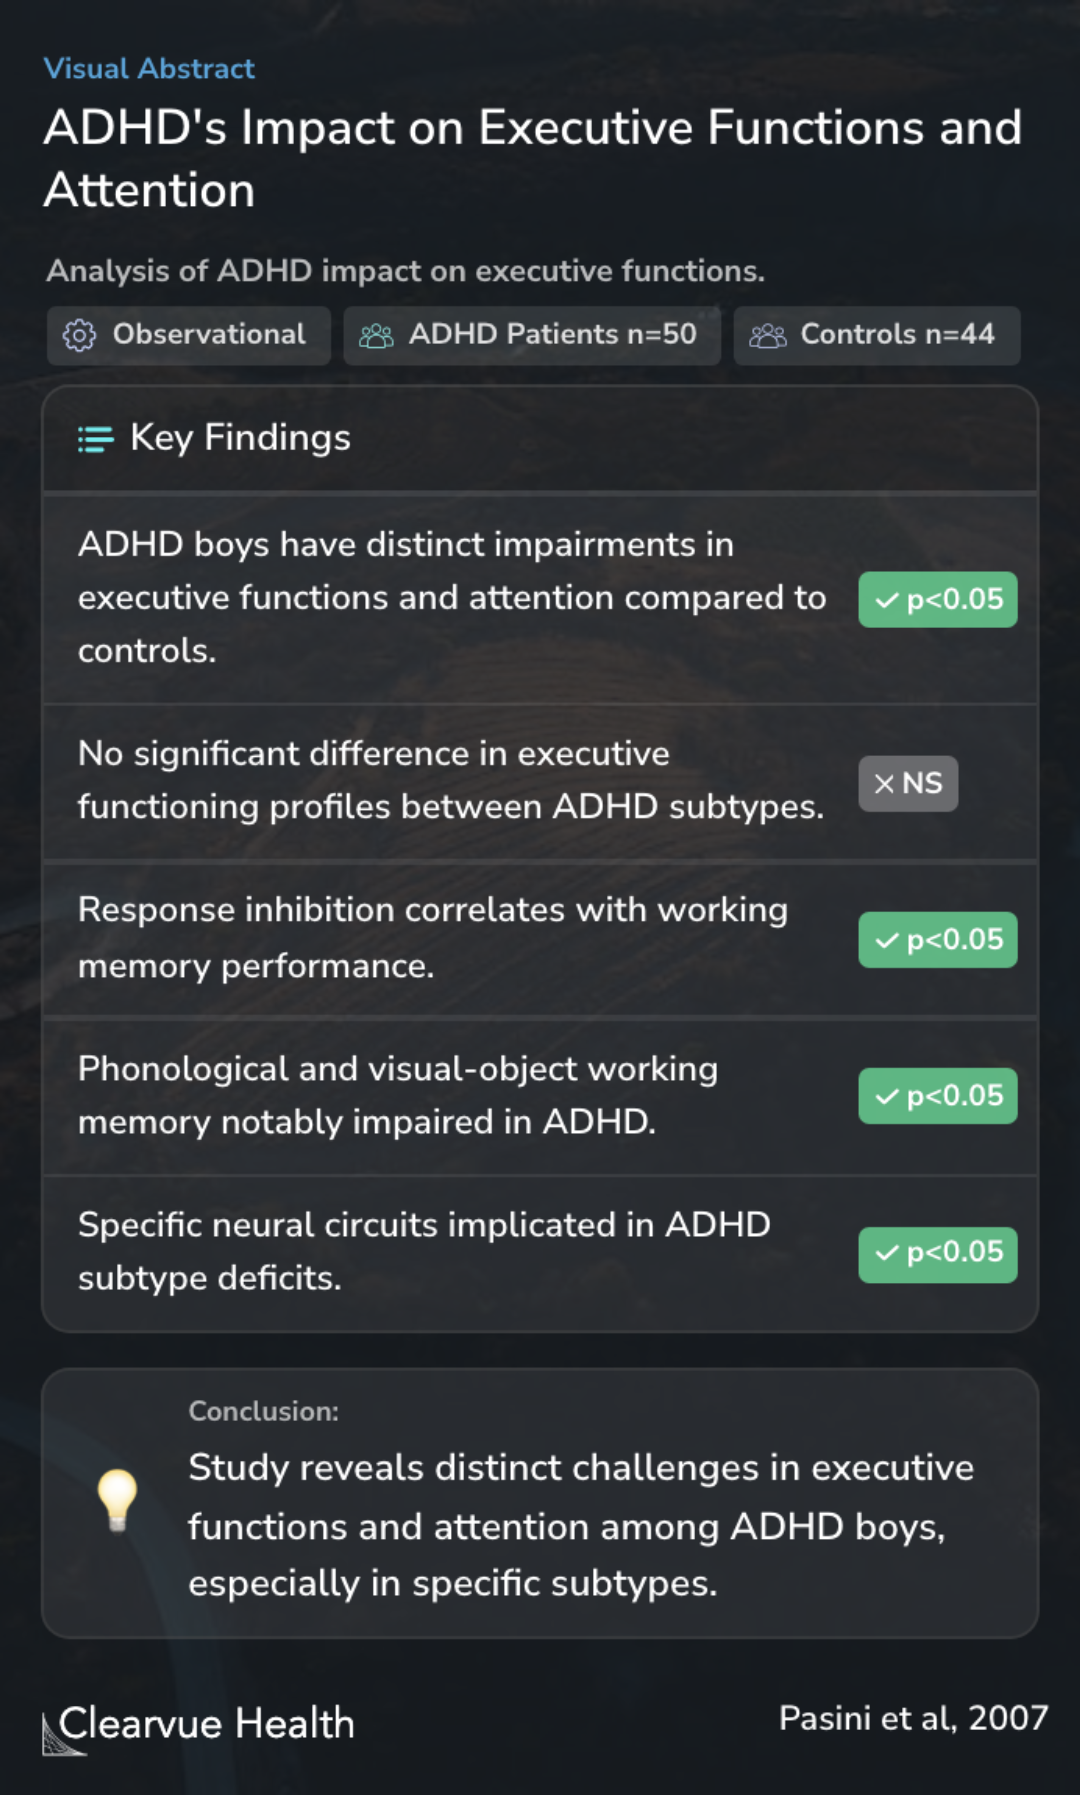Click p<0.05 badge for response inhibition finding
The height and width of the screenshot is (1795, 1080).
[938, 940]
